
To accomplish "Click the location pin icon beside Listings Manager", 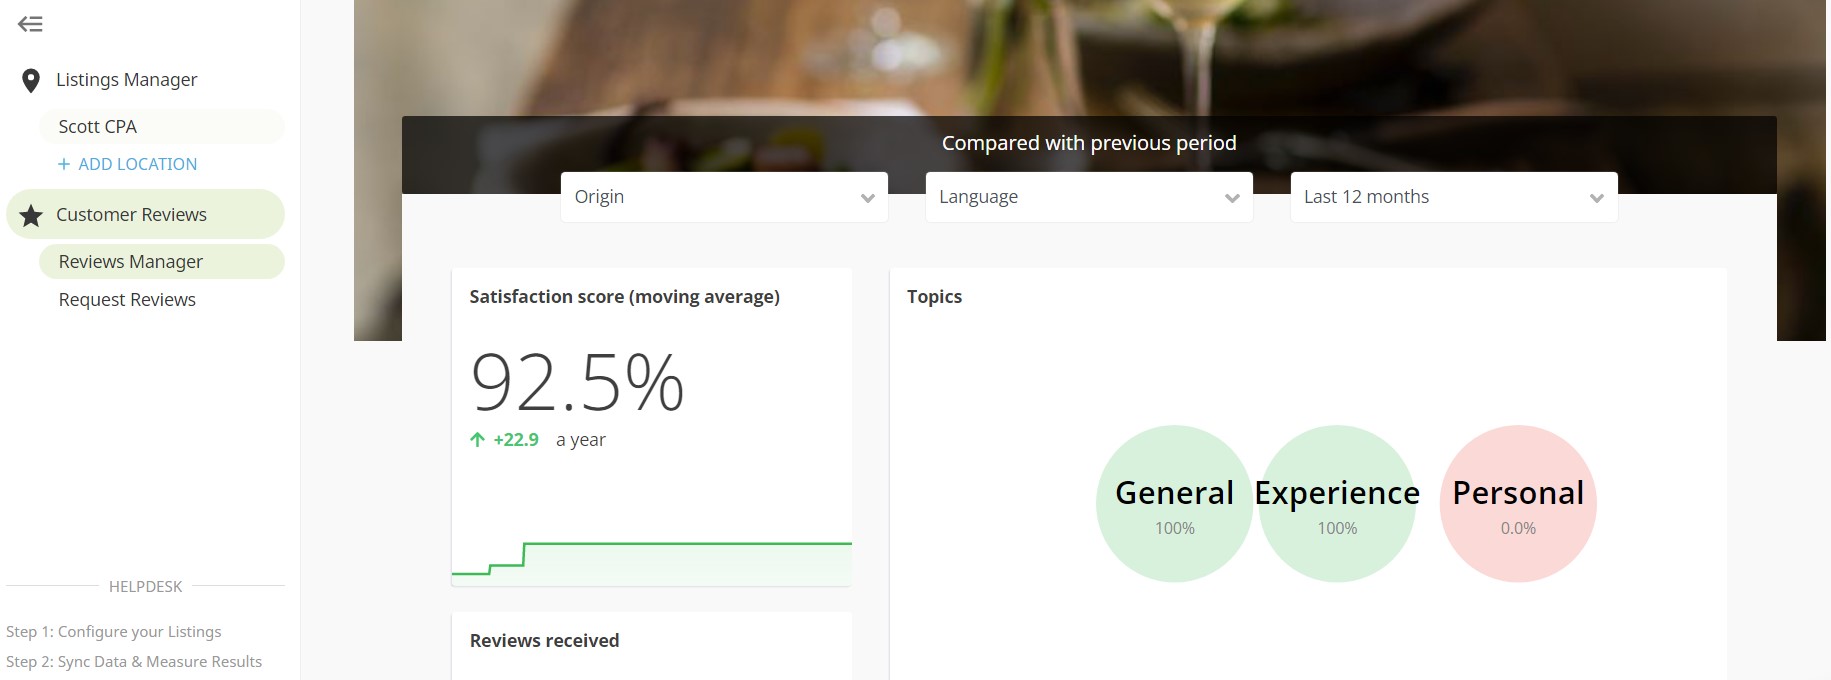I will [x=29, y=79].
